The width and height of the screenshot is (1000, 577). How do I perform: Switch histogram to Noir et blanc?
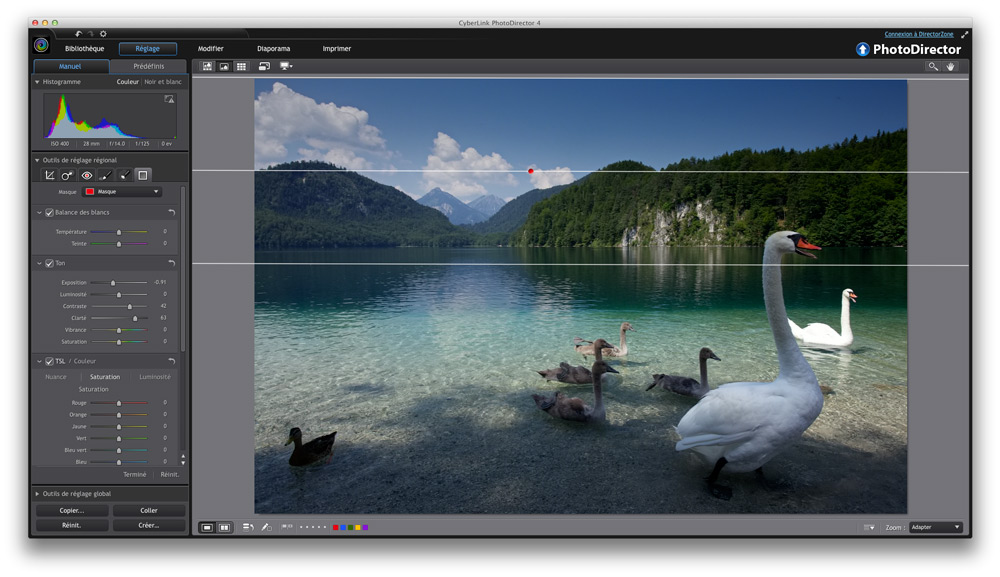click(163, 82)
